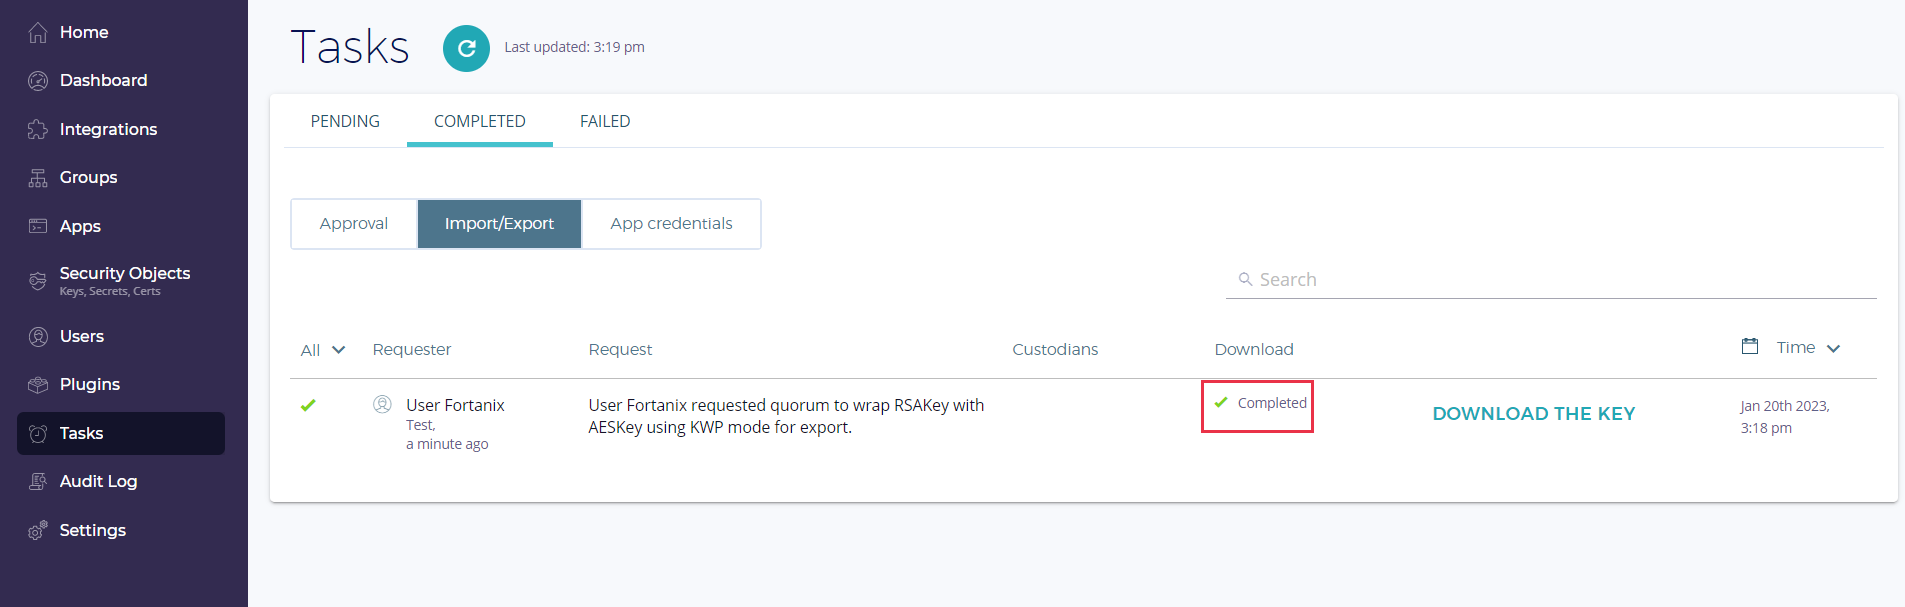
Task: Select the App credentials filter toggle
Action: 671,224
